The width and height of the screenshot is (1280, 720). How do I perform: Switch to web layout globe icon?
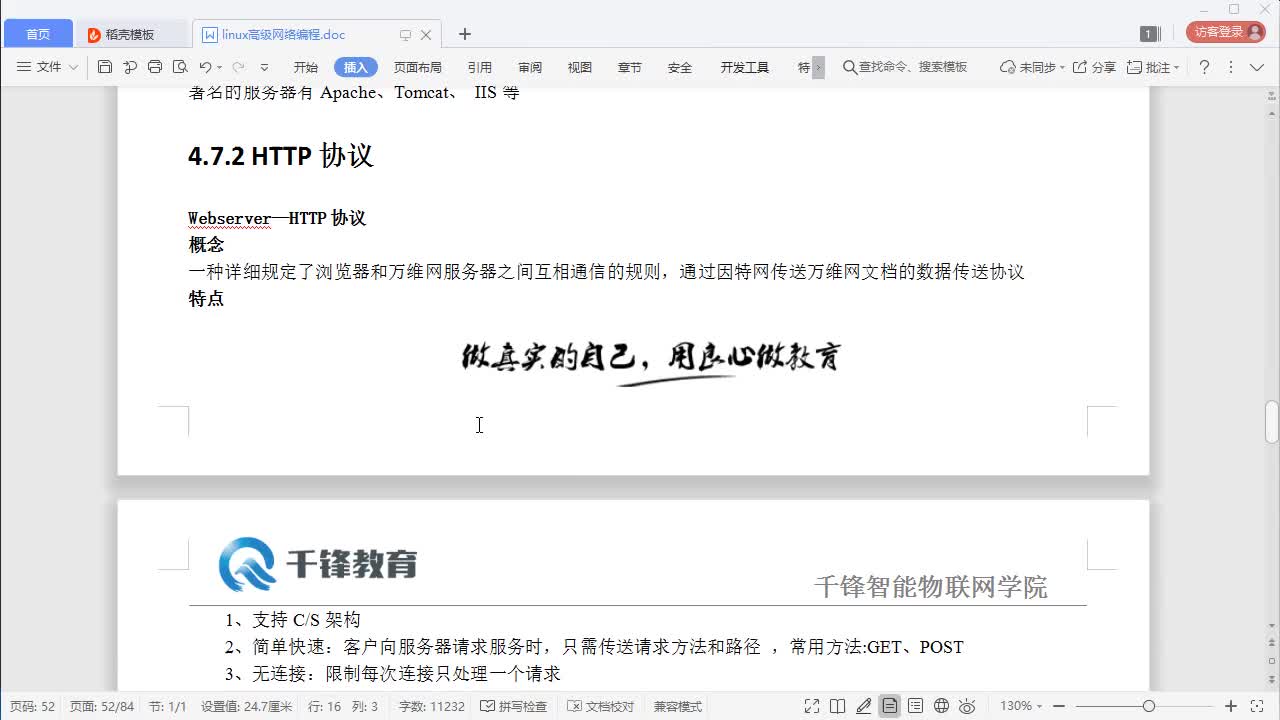pos(941,706)
